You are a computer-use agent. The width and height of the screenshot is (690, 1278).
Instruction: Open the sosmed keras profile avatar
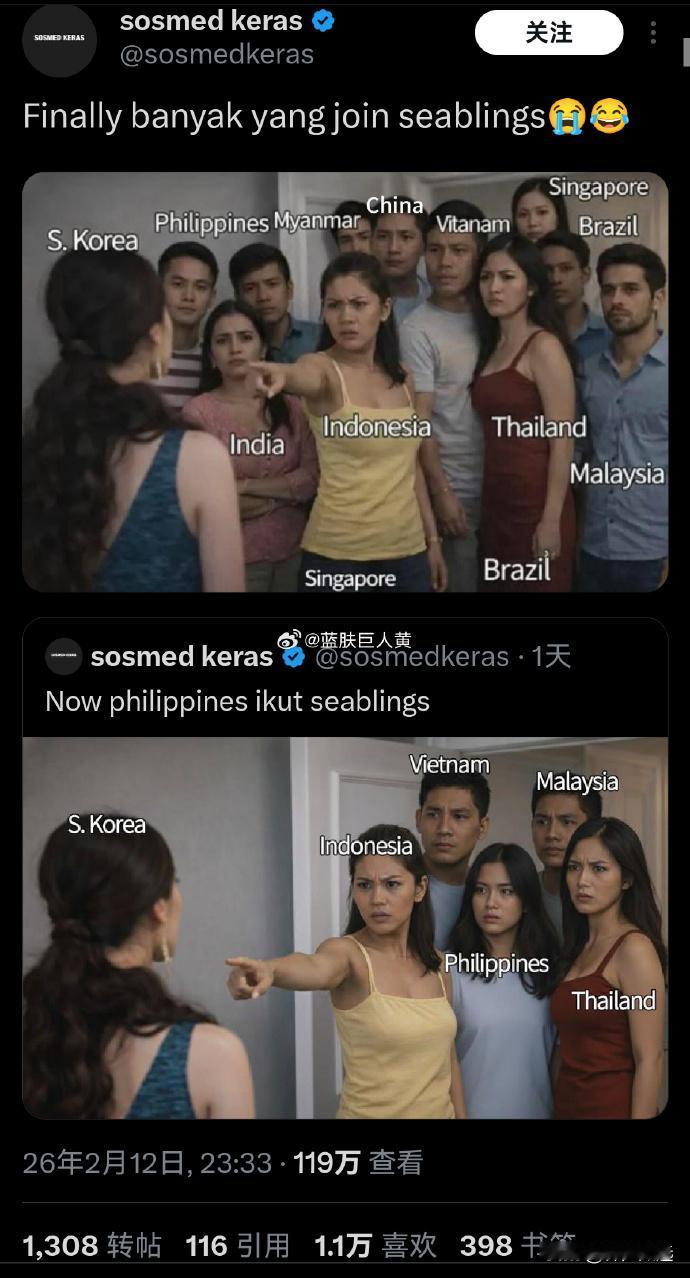point(59,40)
